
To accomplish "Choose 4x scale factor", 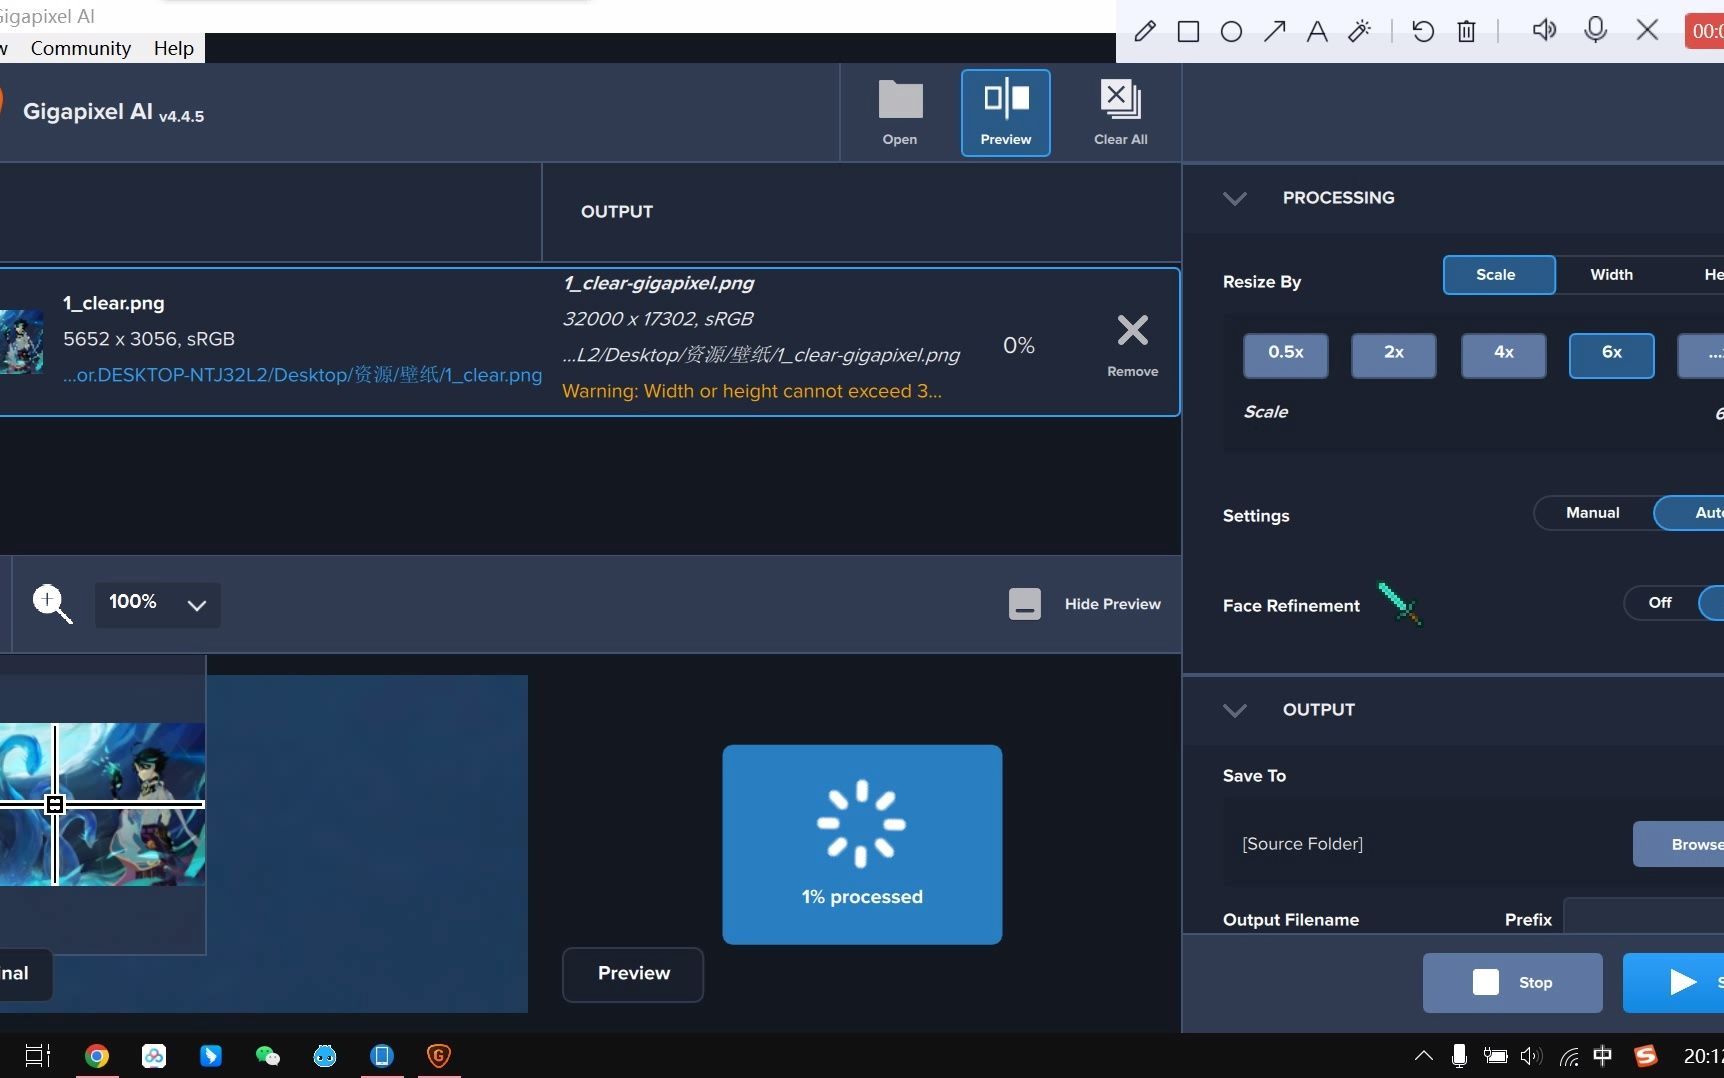I will pyautogui.click(x=1503, y=355).
